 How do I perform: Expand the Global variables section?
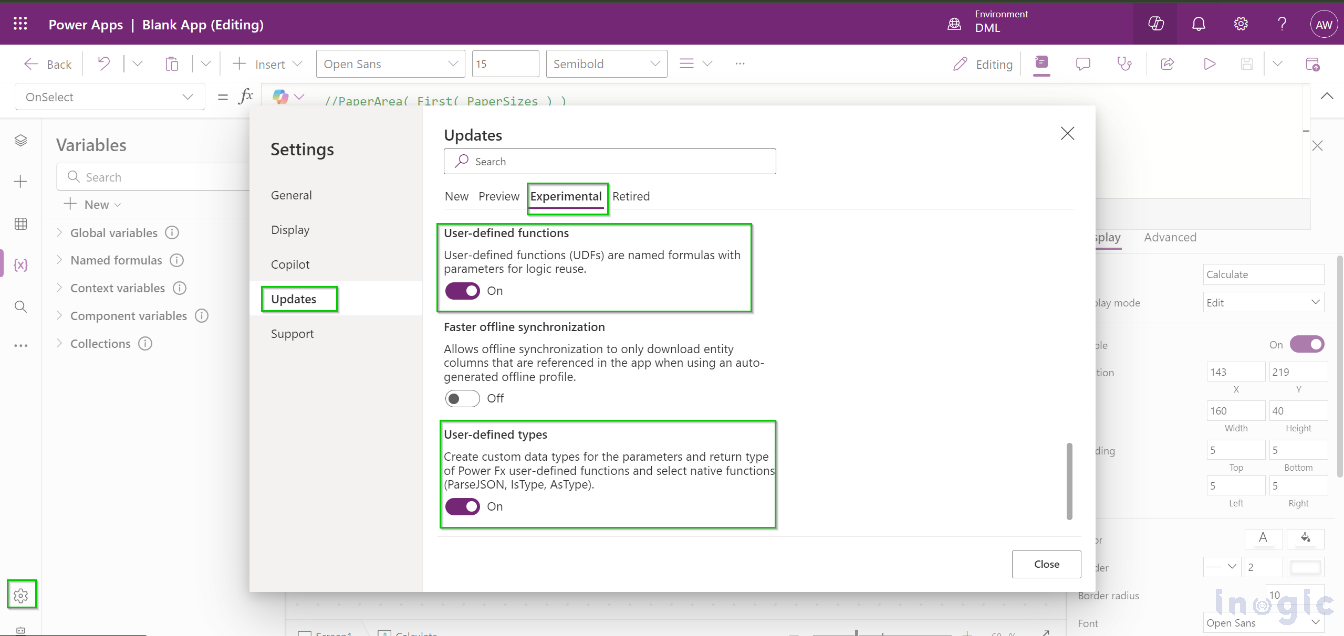click(114, 233)
